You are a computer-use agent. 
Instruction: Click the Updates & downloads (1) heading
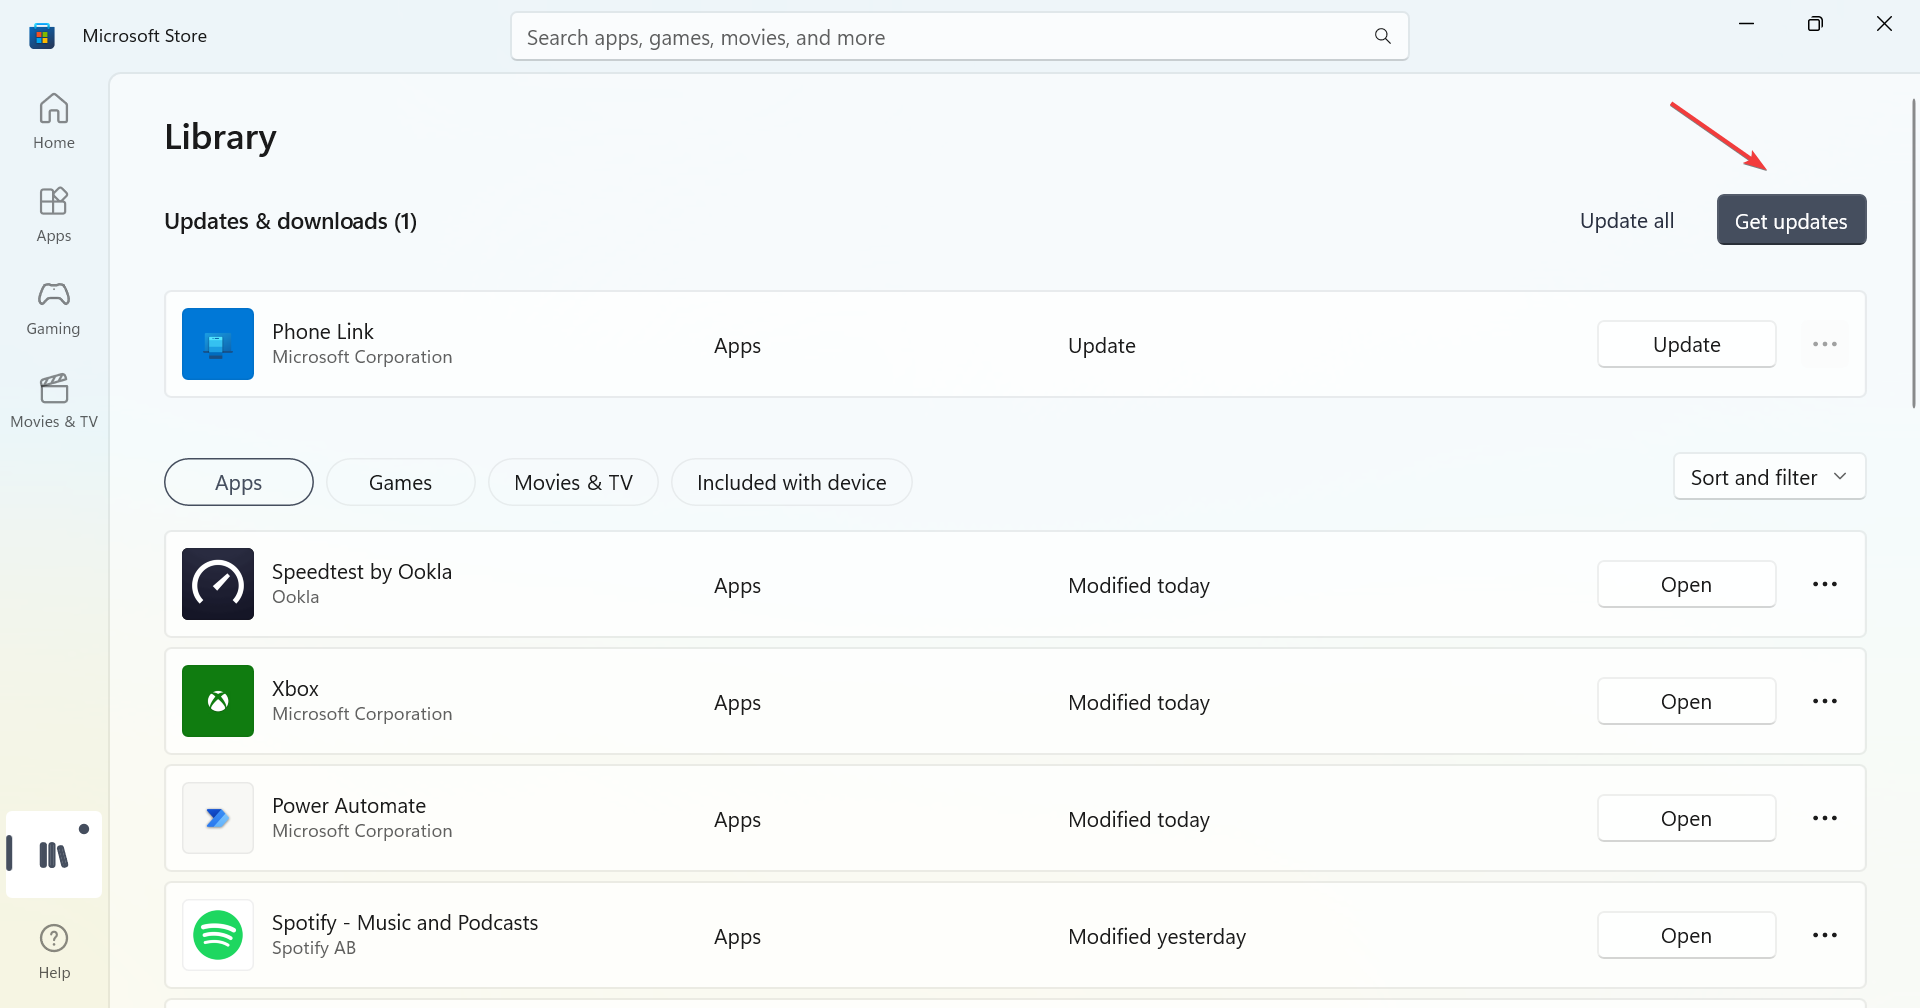click(290, 221)
